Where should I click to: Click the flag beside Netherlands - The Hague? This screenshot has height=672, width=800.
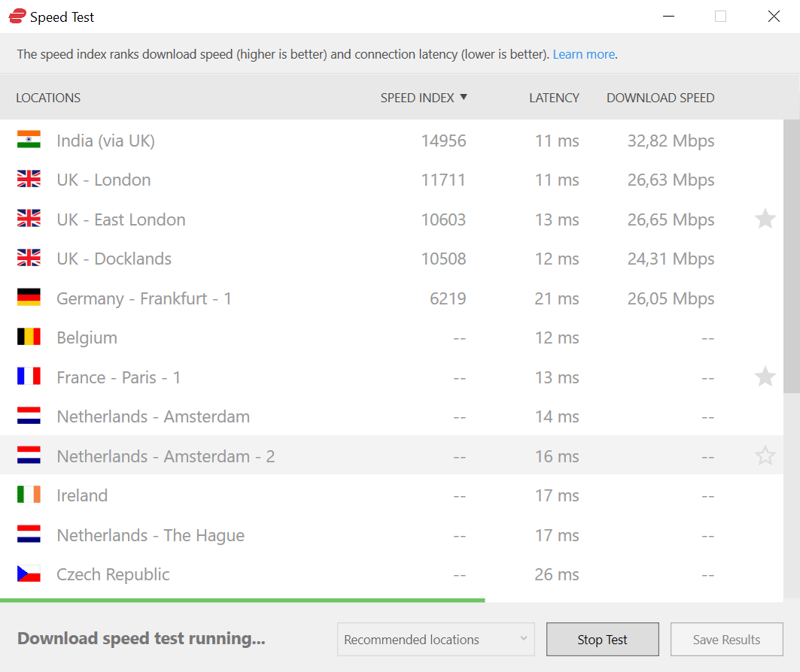point(29,534)
